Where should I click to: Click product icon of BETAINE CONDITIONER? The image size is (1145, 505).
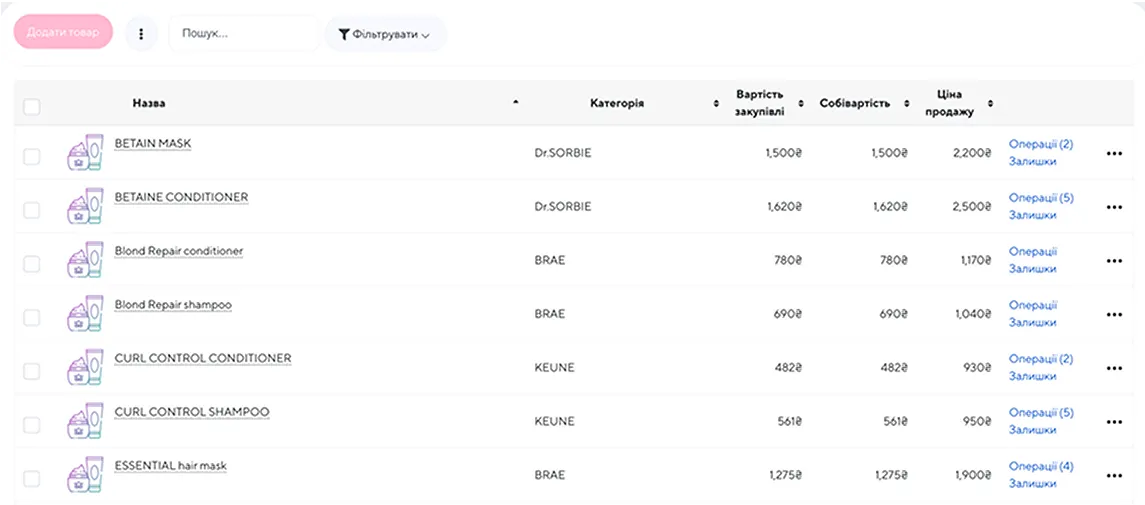[85, 205]
